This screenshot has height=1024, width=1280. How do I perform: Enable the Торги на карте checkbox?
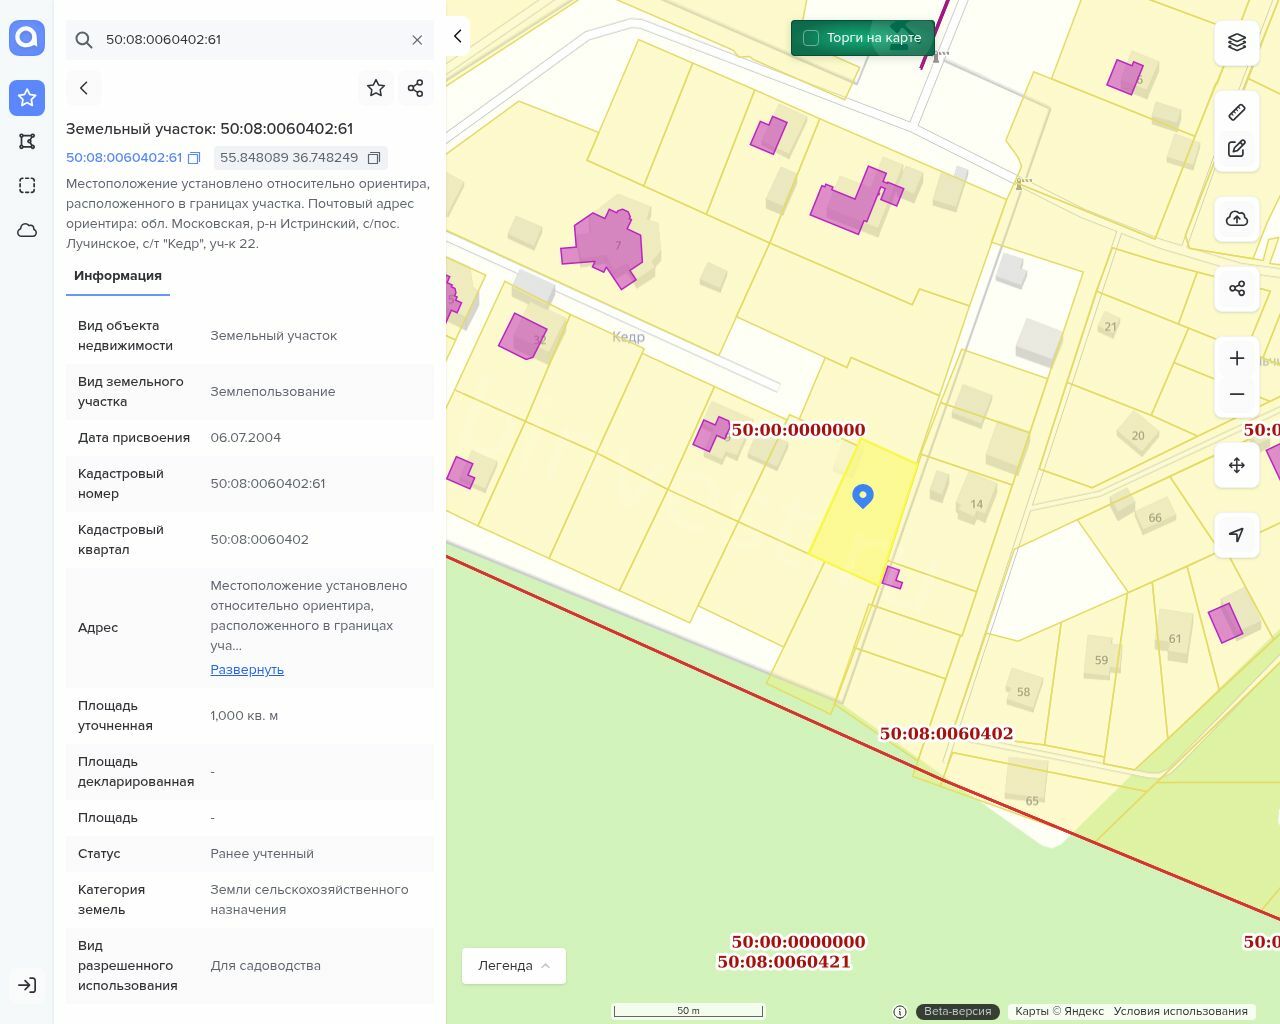(811, 38)
